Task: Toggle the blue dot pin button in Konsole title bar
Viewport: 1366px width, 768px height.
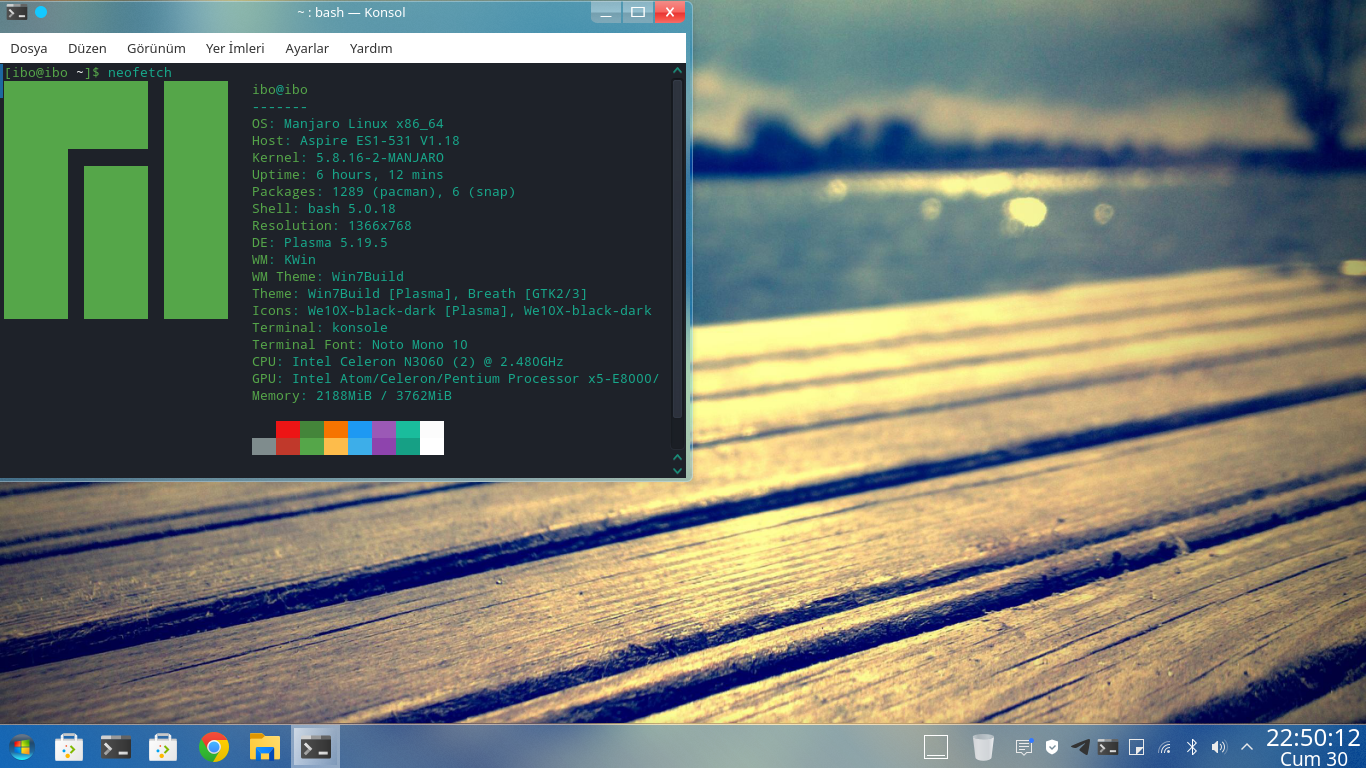Action: coord(41,13)
